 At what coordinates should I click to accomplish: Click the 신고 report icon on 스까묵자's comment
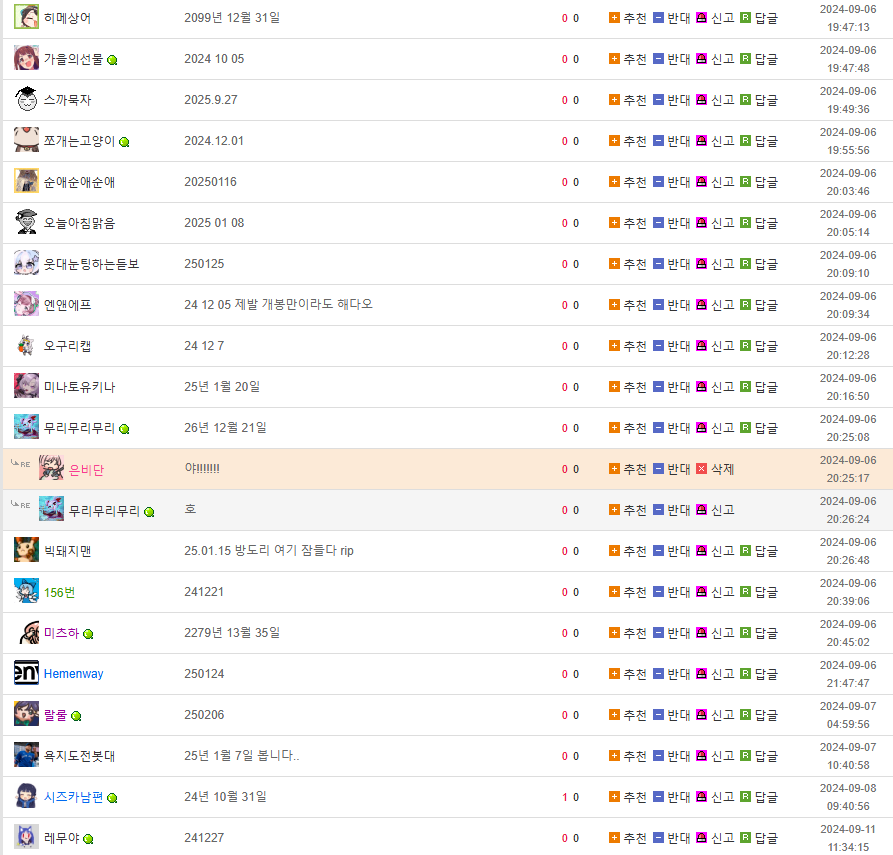(701, 100)
